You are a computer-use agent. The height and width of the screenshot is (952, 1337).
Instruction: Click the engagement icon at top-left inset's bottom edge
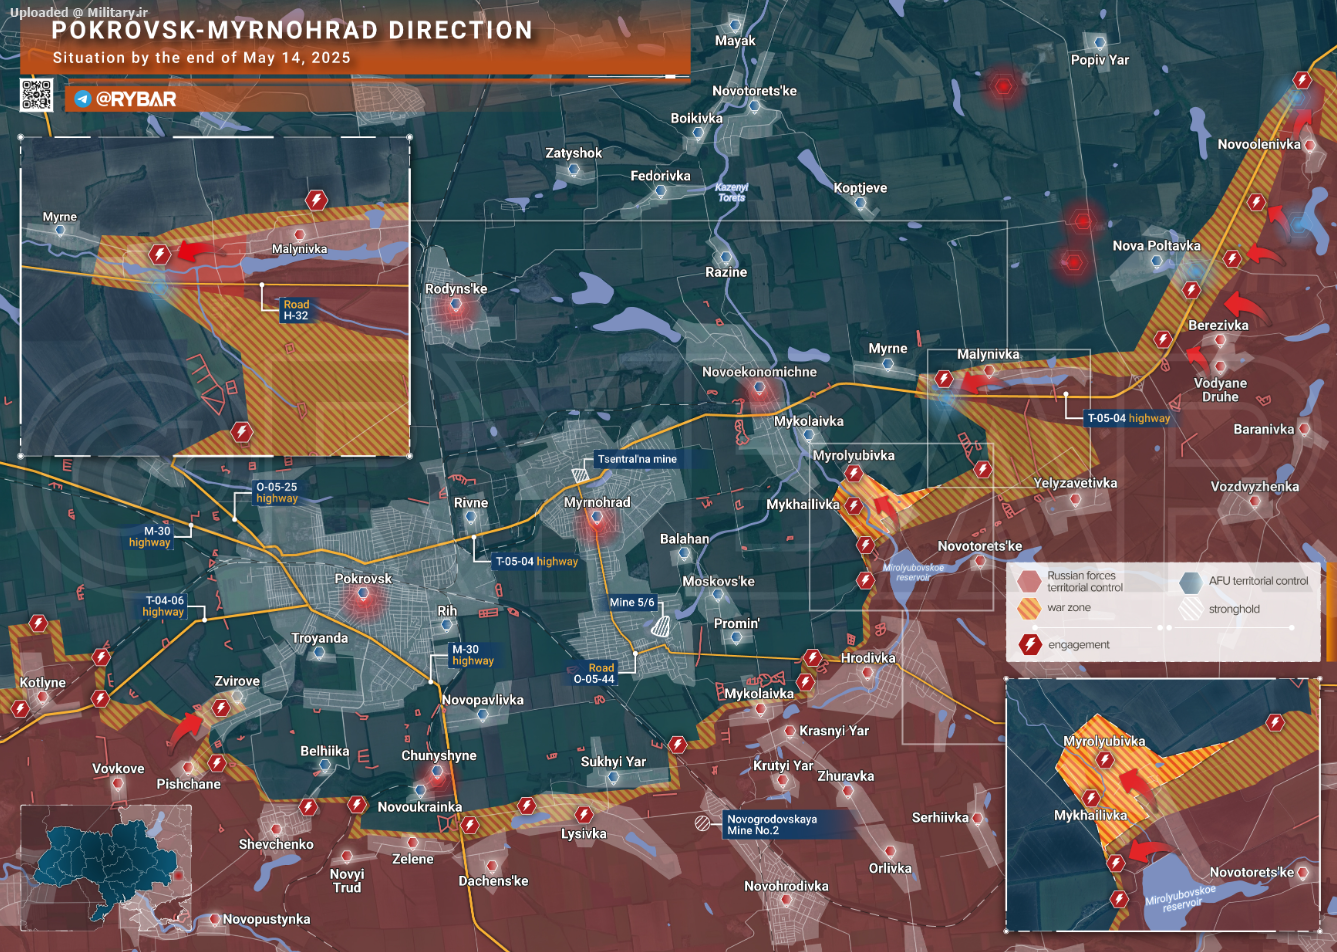pyautogui.click(x=241, y=432)
